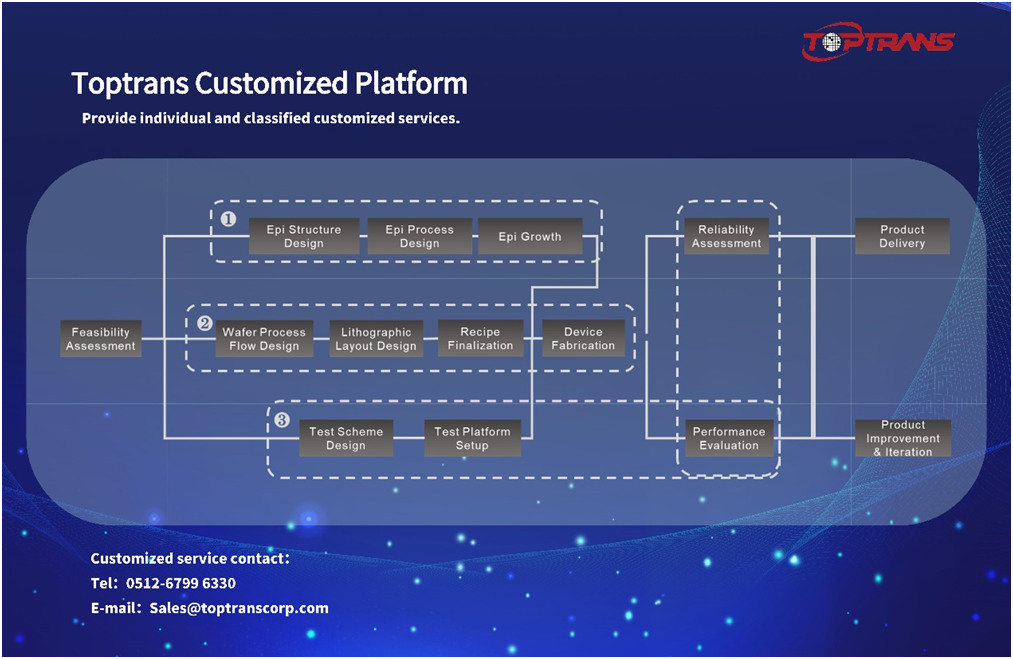The image size is (1013, 659).
Task: Select the Epi Structure Design box
Action: tap(303, 236)
